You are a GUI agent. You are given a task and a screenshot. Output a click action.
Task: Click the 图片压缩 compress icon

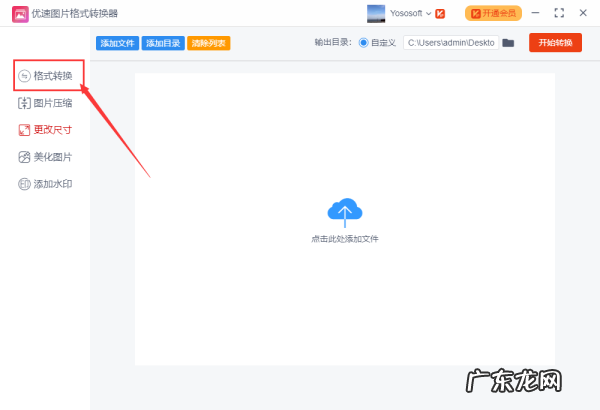[x=24, y=103]
